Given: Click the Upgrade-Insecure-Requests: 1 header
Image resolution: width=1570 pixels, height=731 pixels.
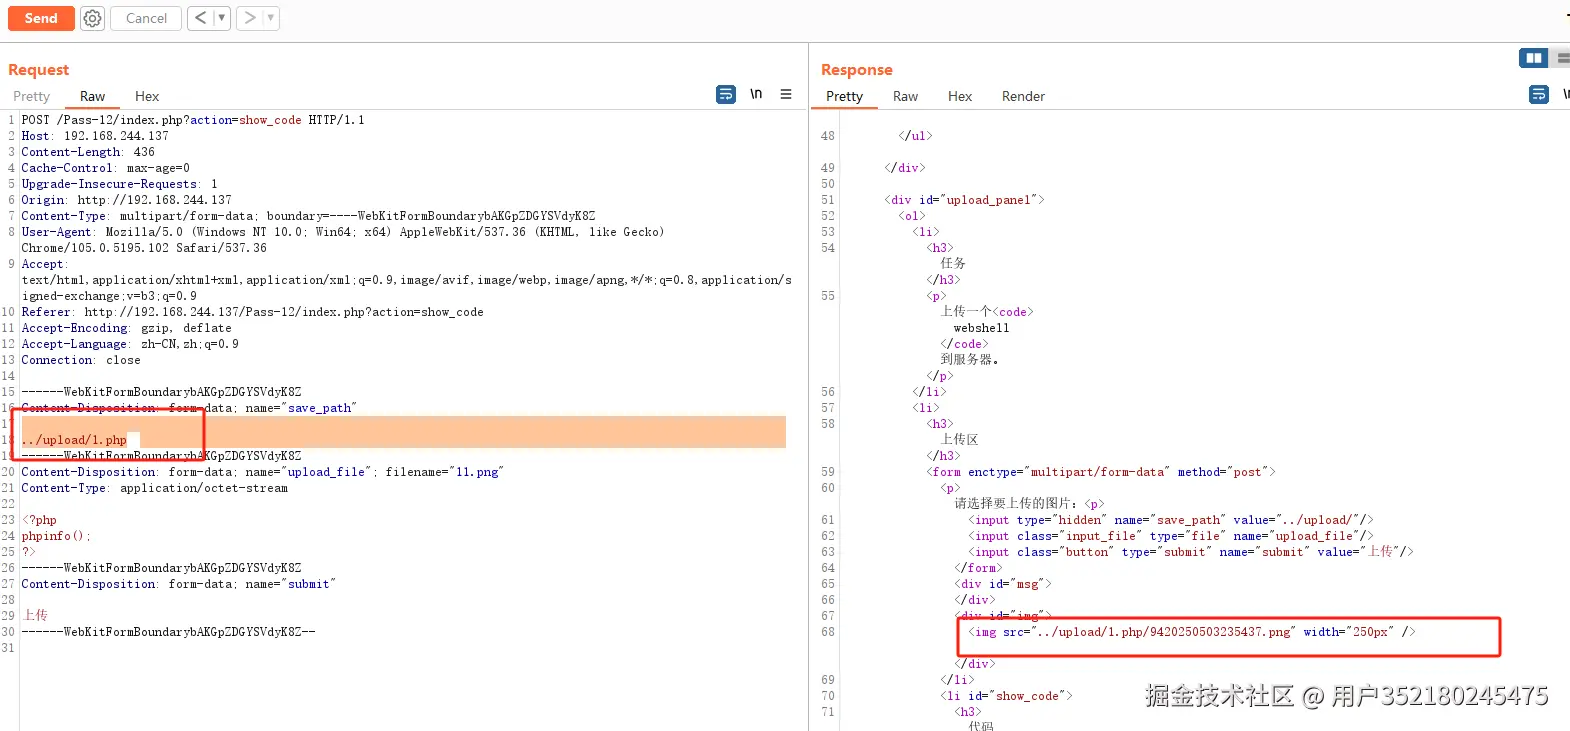Looking at the screenshot, I should pos(119,184).
